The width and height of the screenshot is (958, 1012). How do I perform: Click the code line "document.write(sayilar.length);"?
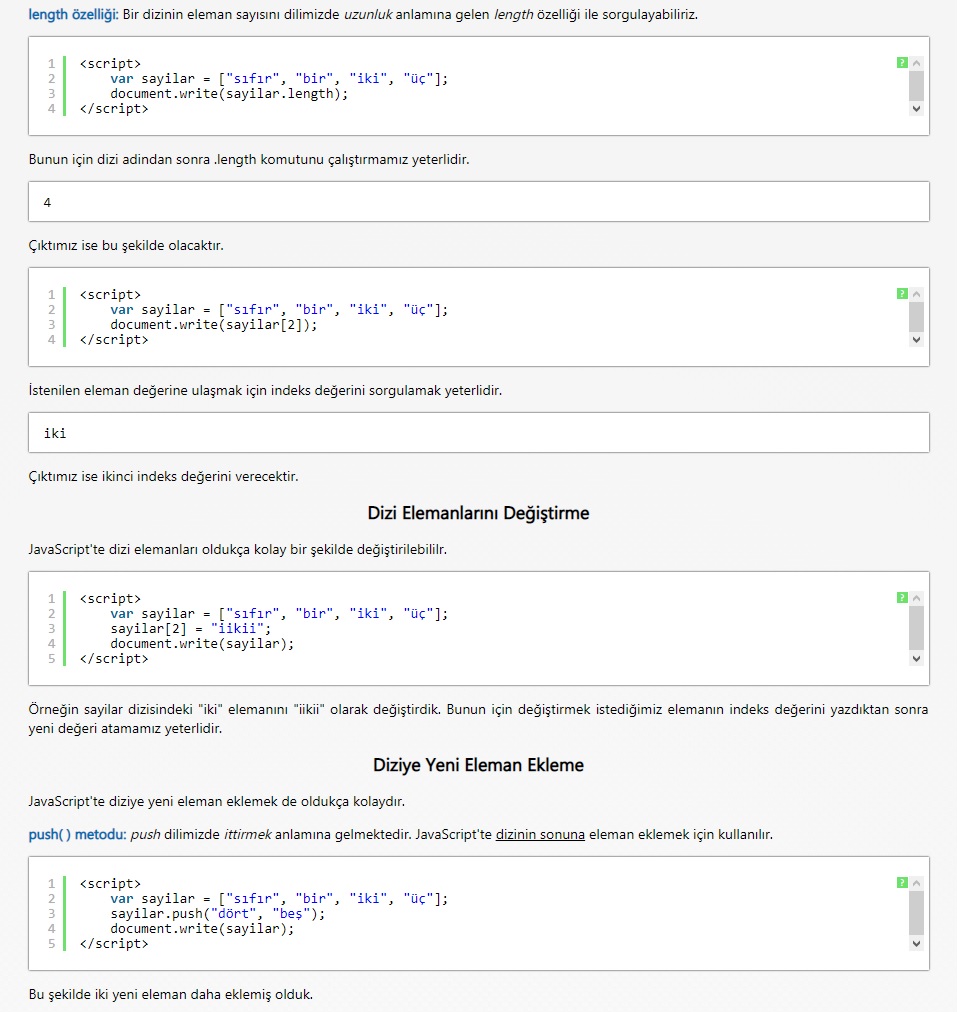[x=229, y=94]
